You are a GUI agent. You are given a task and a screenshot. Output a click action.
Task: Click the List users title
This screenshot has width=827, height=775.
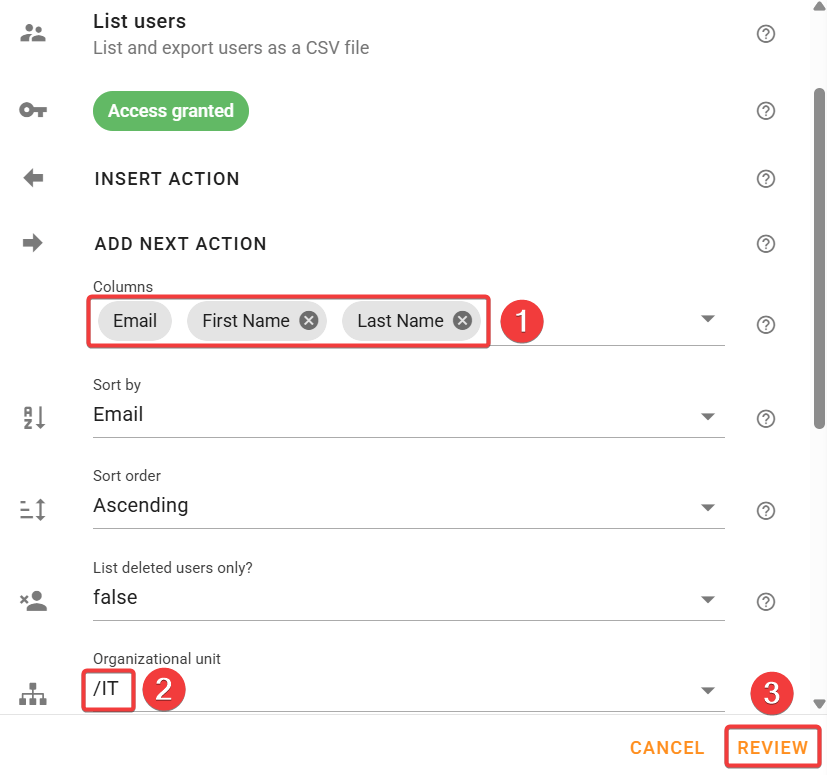(140, 21)
